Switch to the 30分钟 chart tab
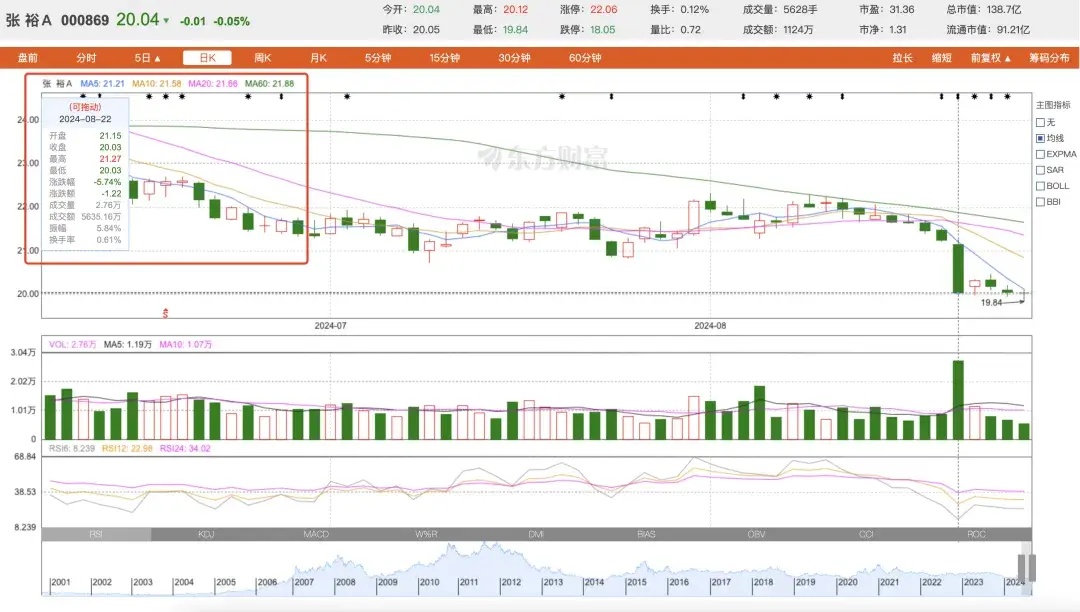 pos(514,58)
